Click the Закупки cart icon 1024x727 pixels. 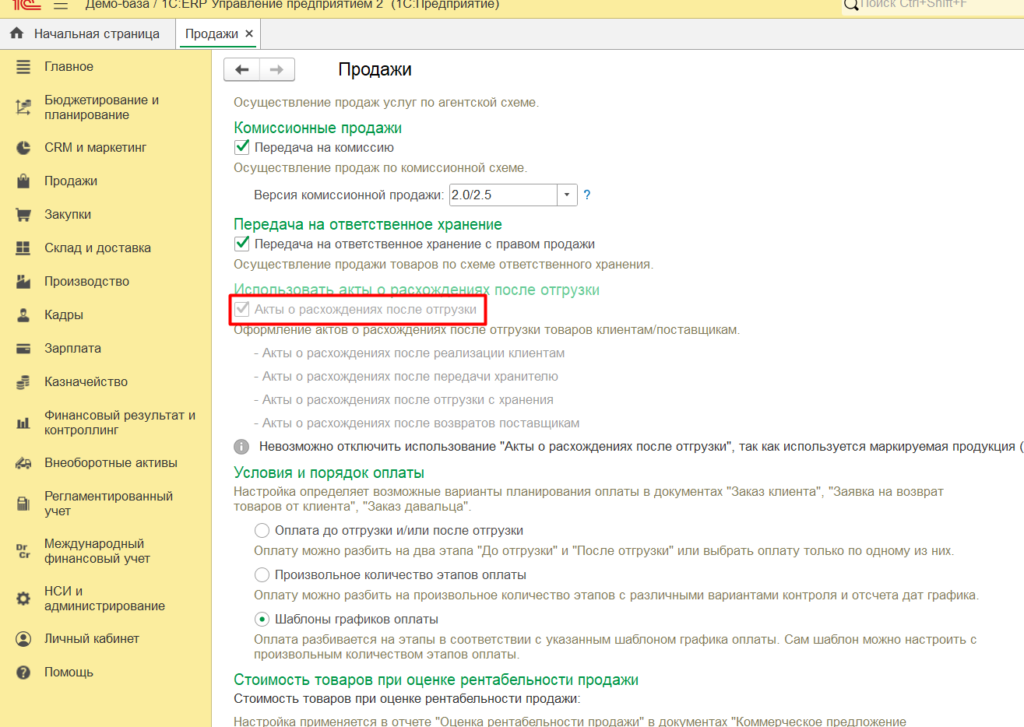click(x=24, y=214)
